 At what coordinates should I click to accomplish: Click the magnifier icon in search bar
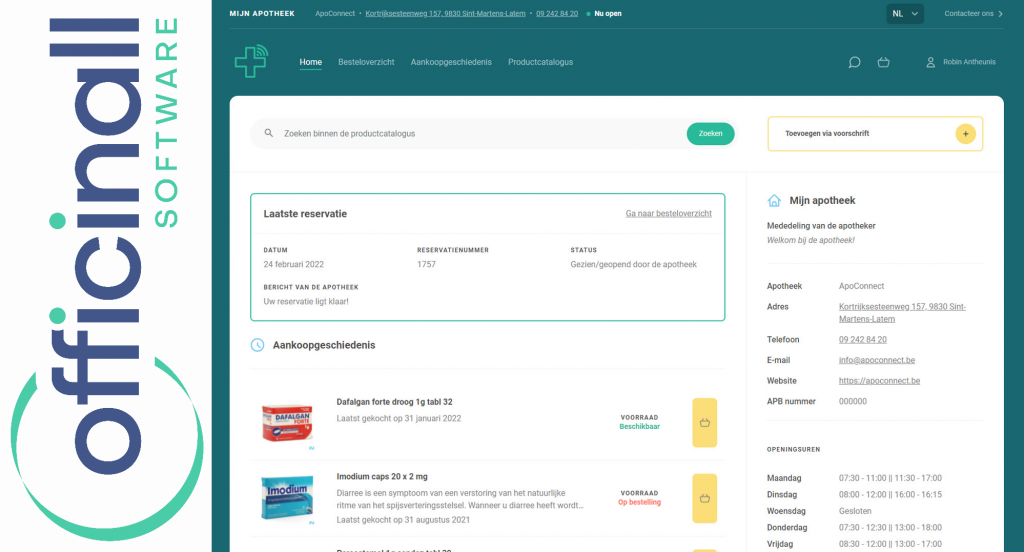pyautogui.click(x=268, y=133)
